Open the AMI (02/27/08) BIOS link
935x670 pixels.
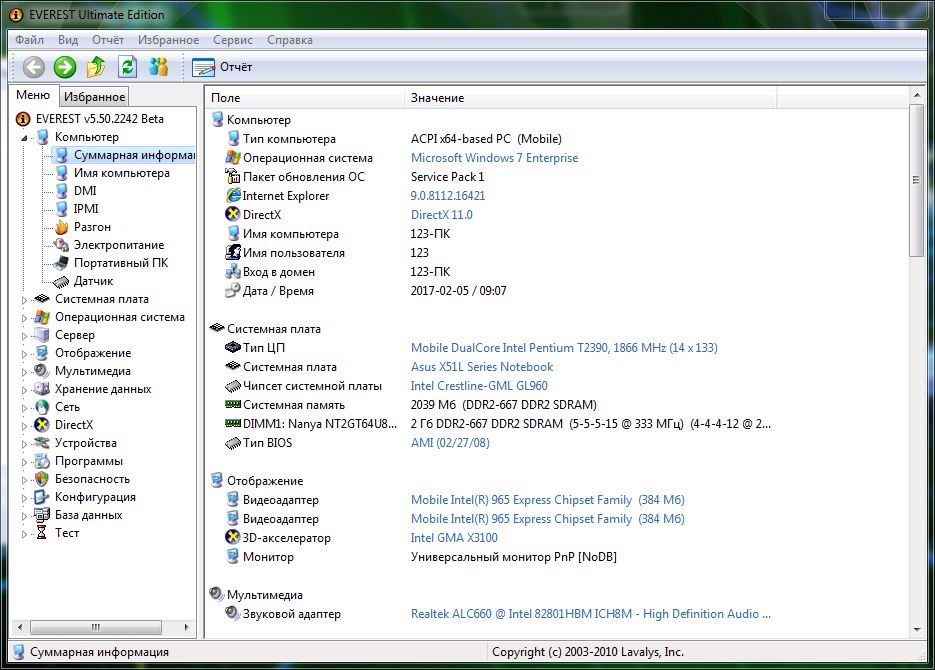[450, 443]
